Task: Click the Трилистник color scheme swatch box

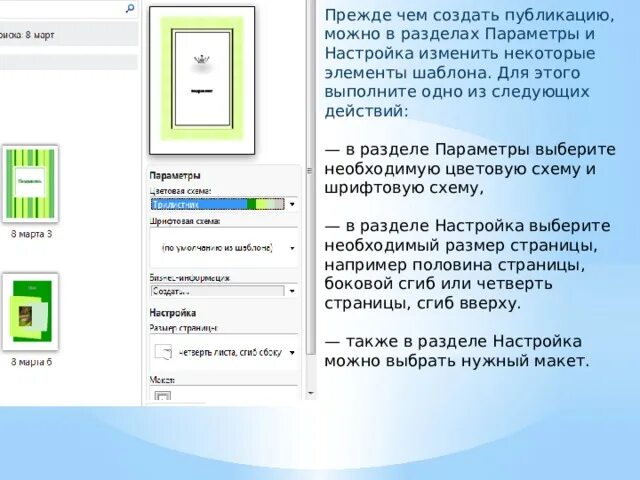Action: [218, 204]
